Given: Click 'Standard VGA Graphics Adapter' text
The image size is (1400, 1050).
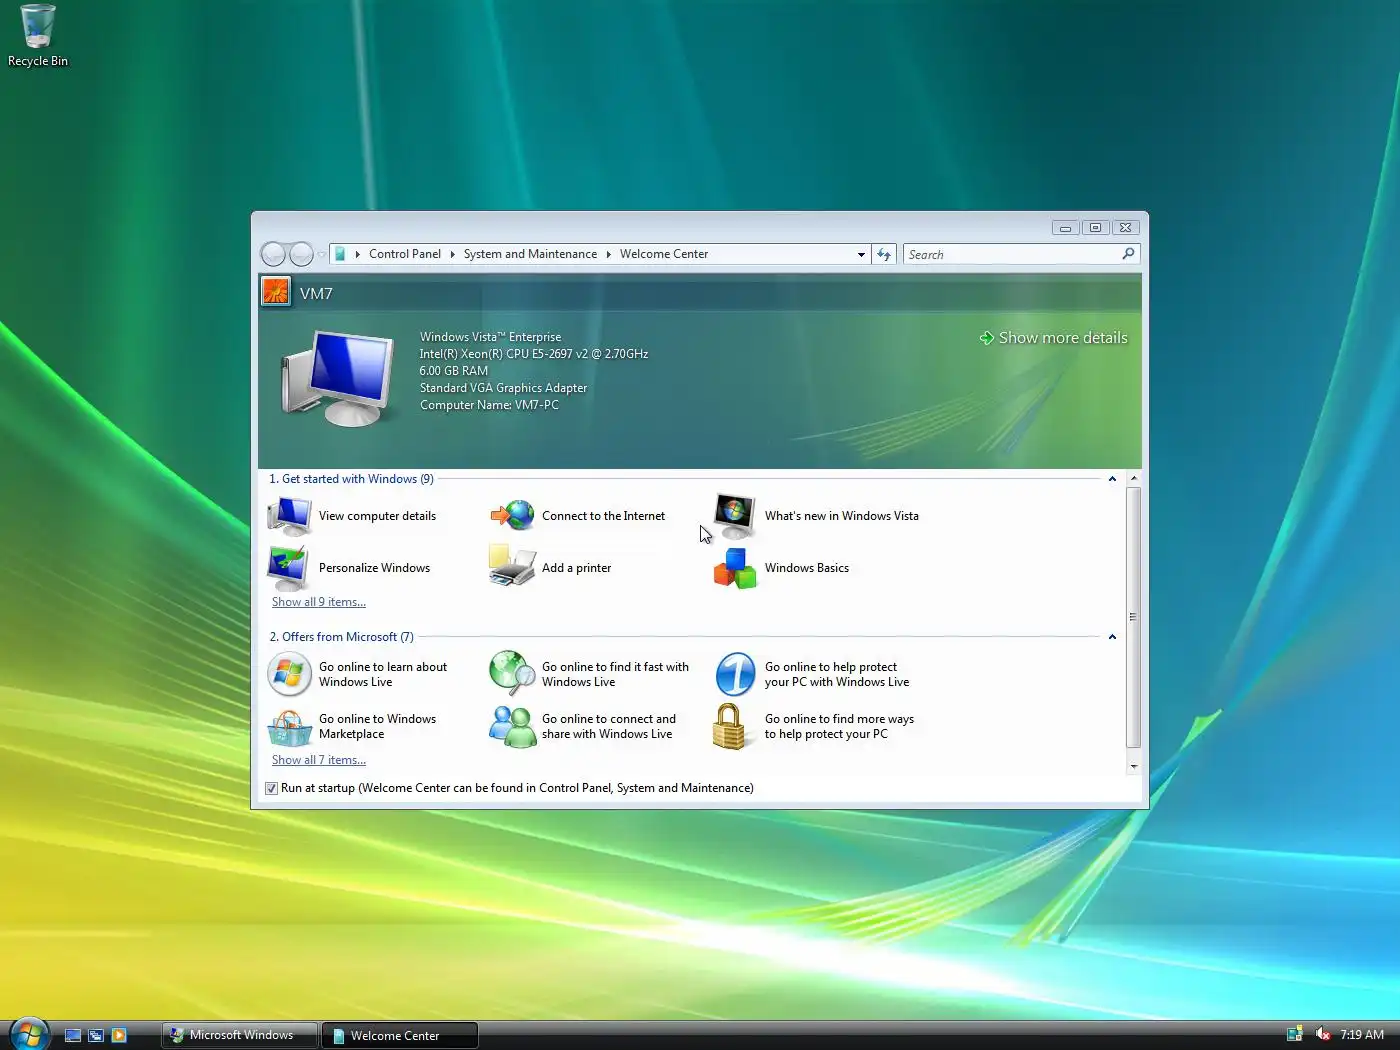Looking at the screenshot, I should click(x=503, y=388).
